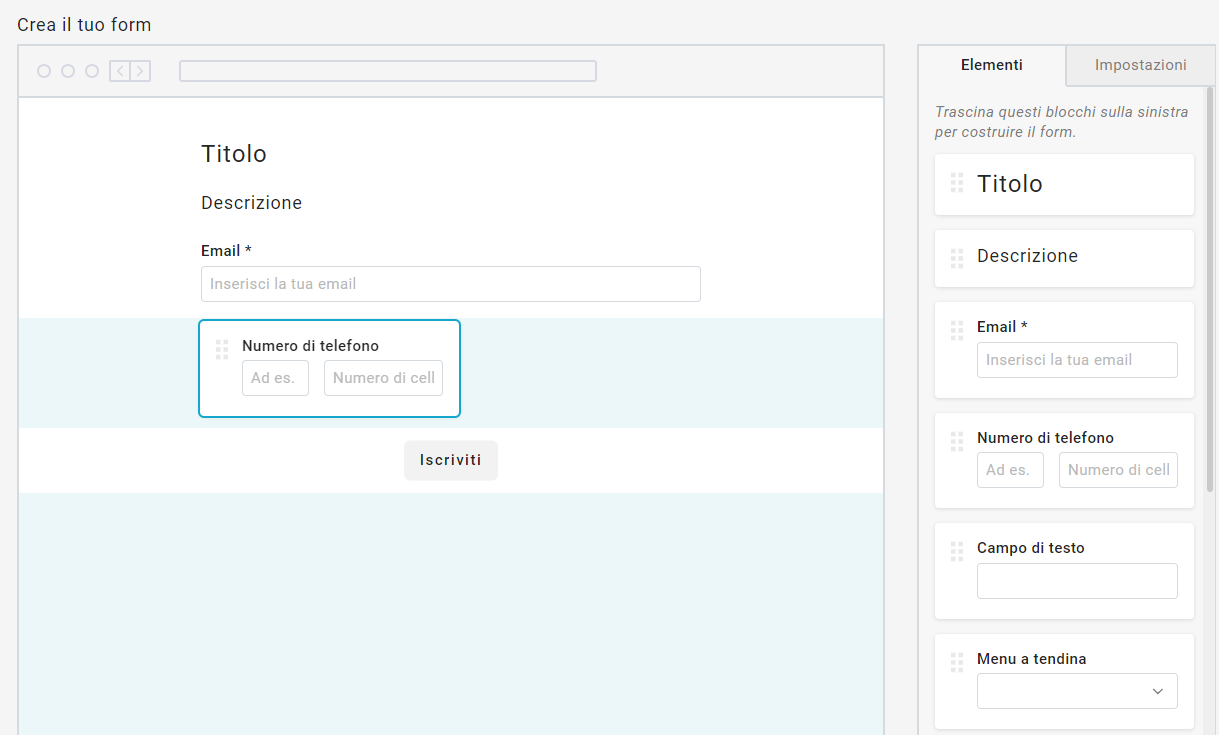Viewport: 1219px width, 735px height.
Task: Click drag handle of phone field in form canvas
Action: click(x=222, y=349)
